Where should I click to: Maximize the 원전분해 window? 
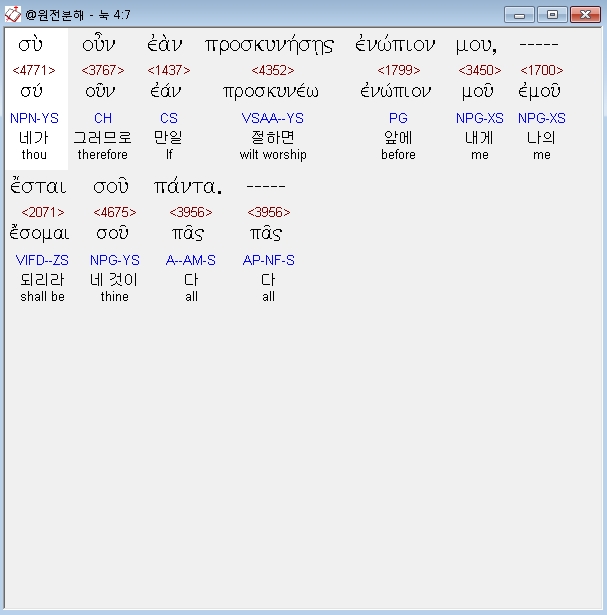552,15
